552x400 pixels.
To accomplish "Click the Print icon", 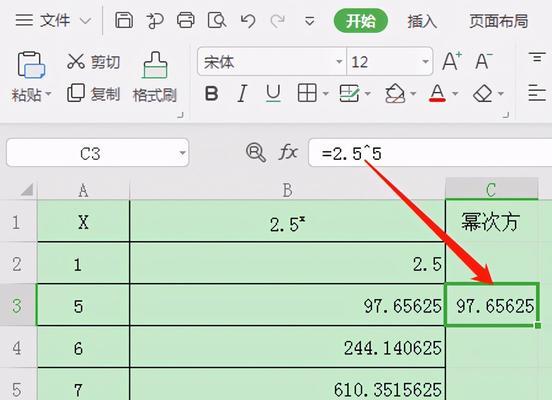I will (x=186, y=20).
